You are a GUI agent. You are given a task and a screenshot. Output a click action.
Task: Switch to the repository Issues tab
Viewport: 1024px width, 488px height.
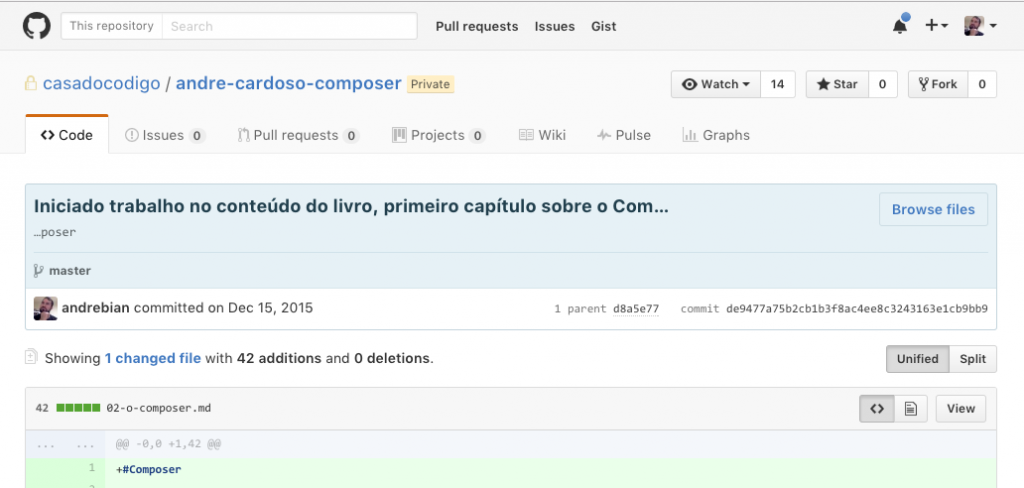tap(165, 135)
